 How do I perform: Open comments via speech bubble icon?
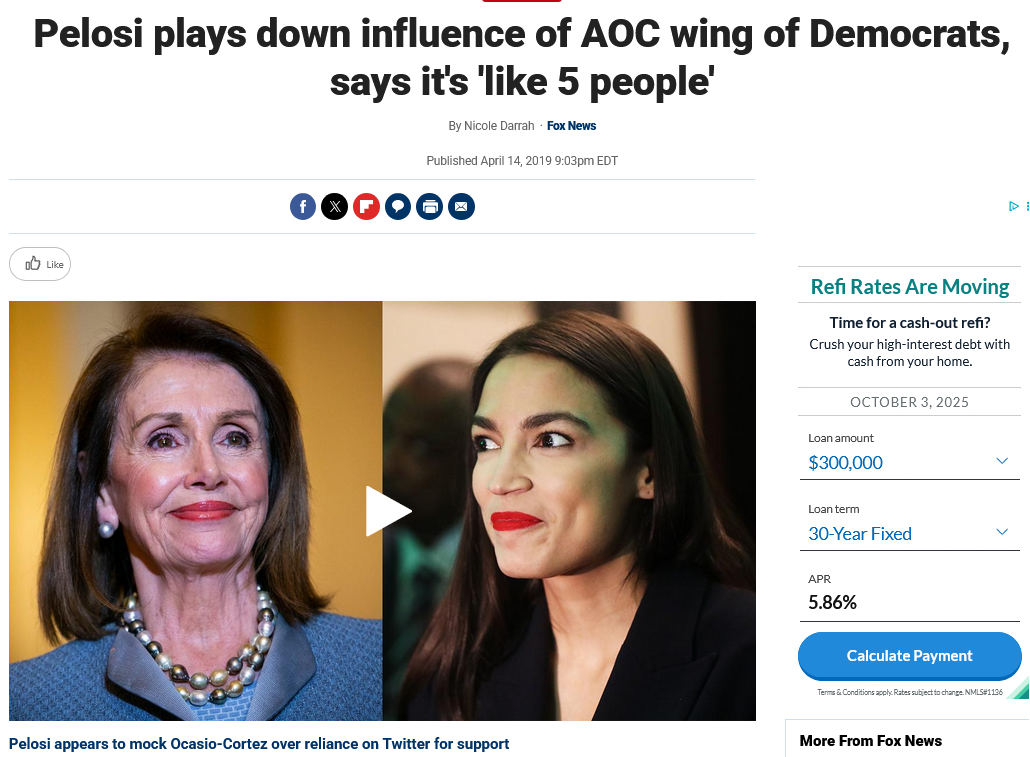click(398, 207)
